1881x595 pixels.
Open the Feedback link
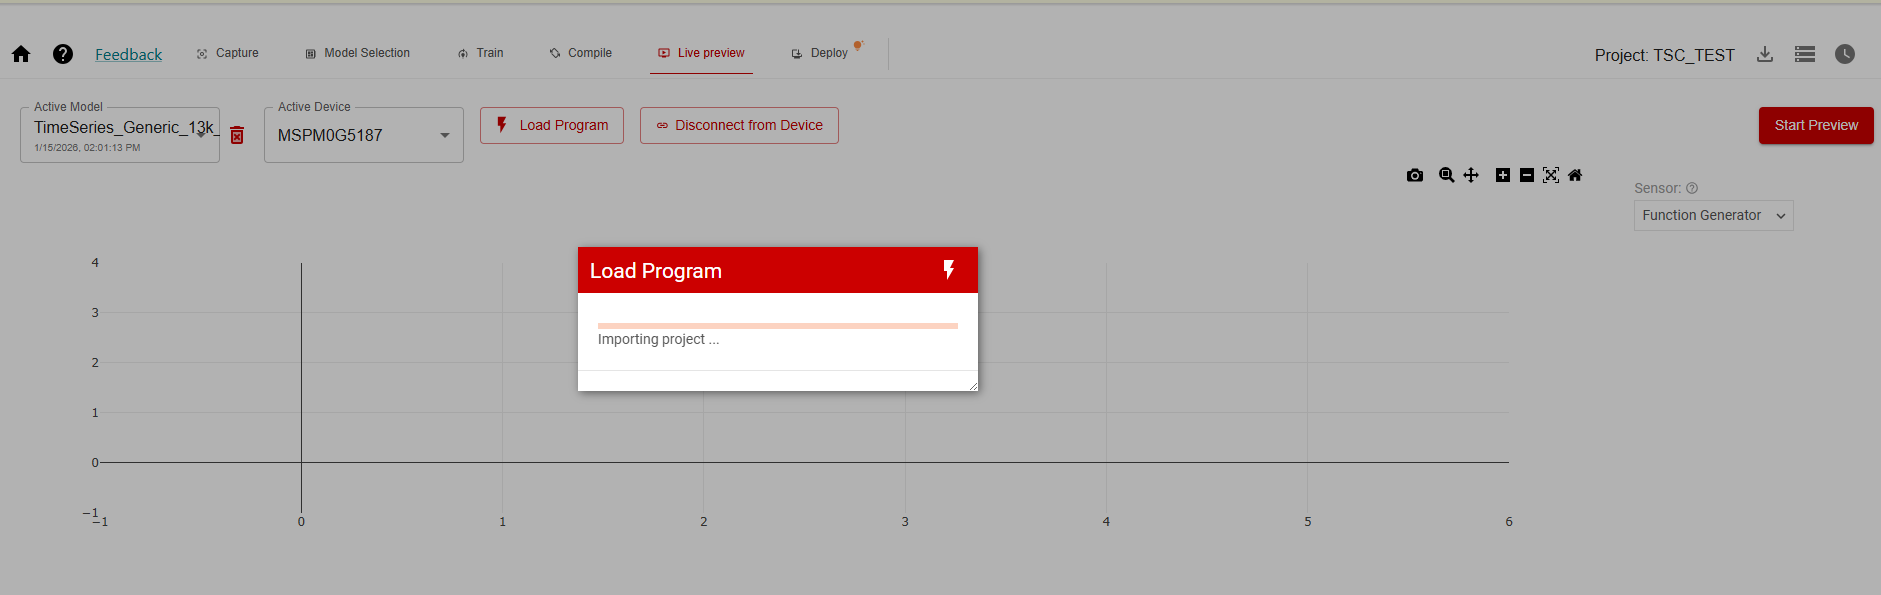click(x=128, y=54)
